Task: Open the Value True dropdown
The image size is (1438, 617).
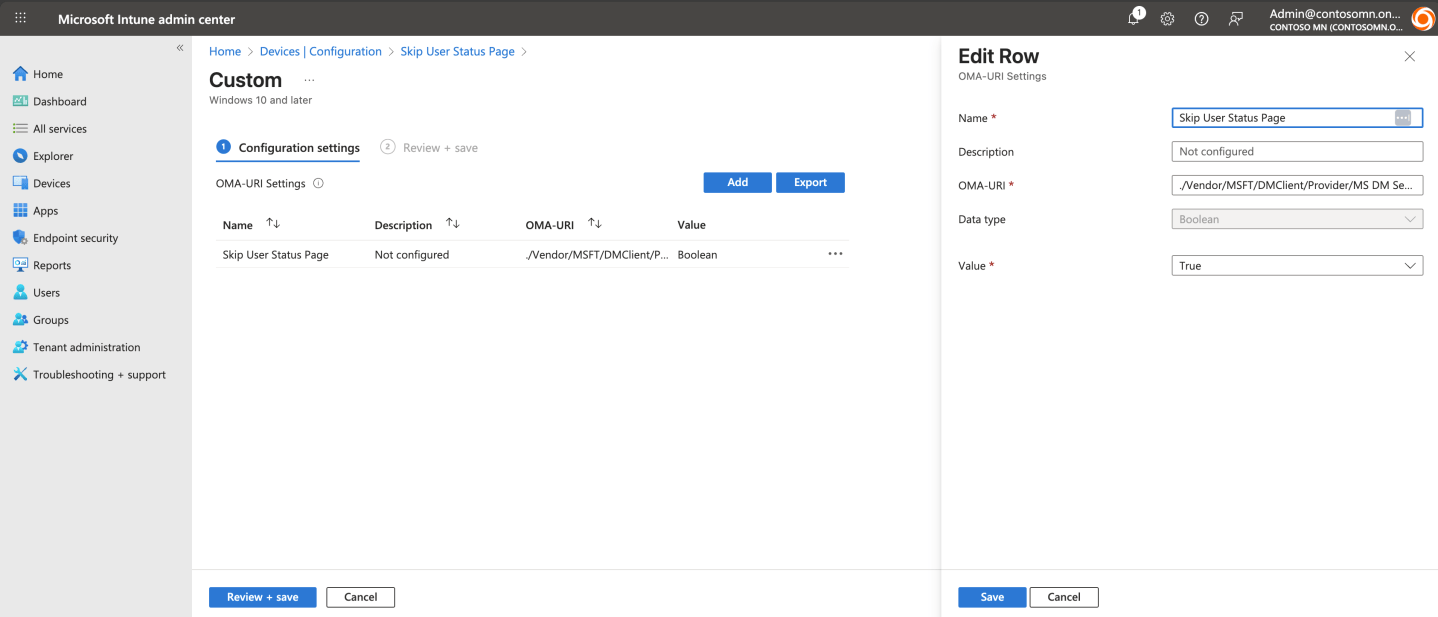Action: 1296,266
